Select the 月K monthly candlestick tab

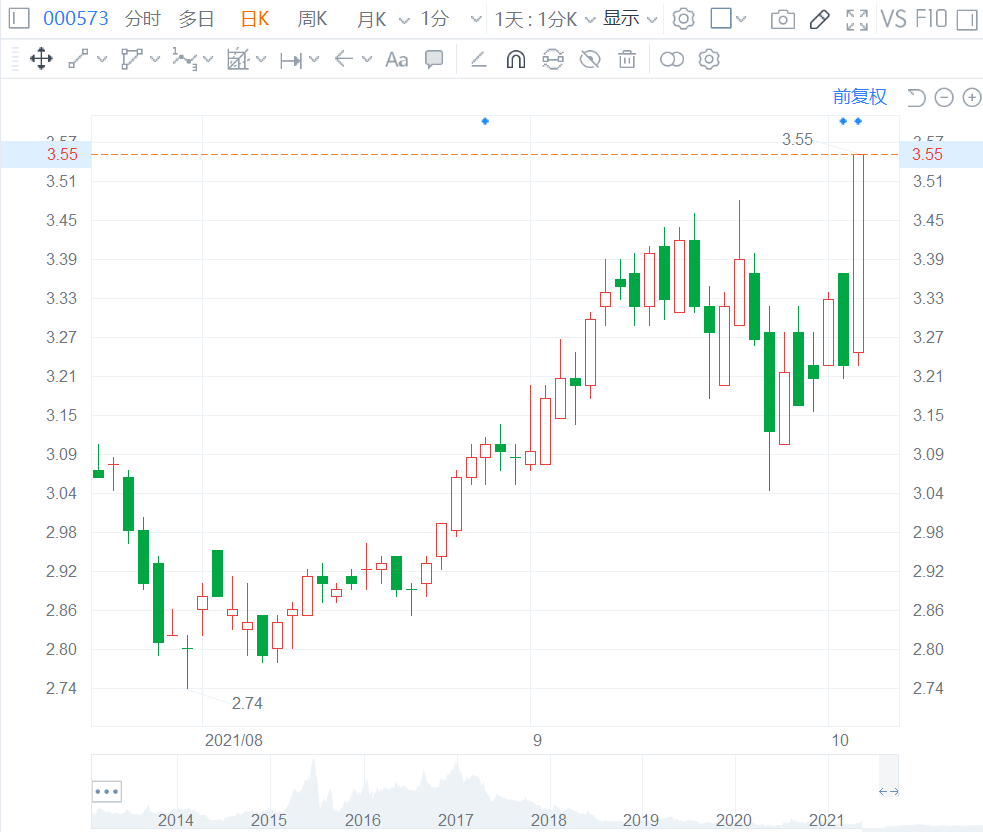click(371, 19)
